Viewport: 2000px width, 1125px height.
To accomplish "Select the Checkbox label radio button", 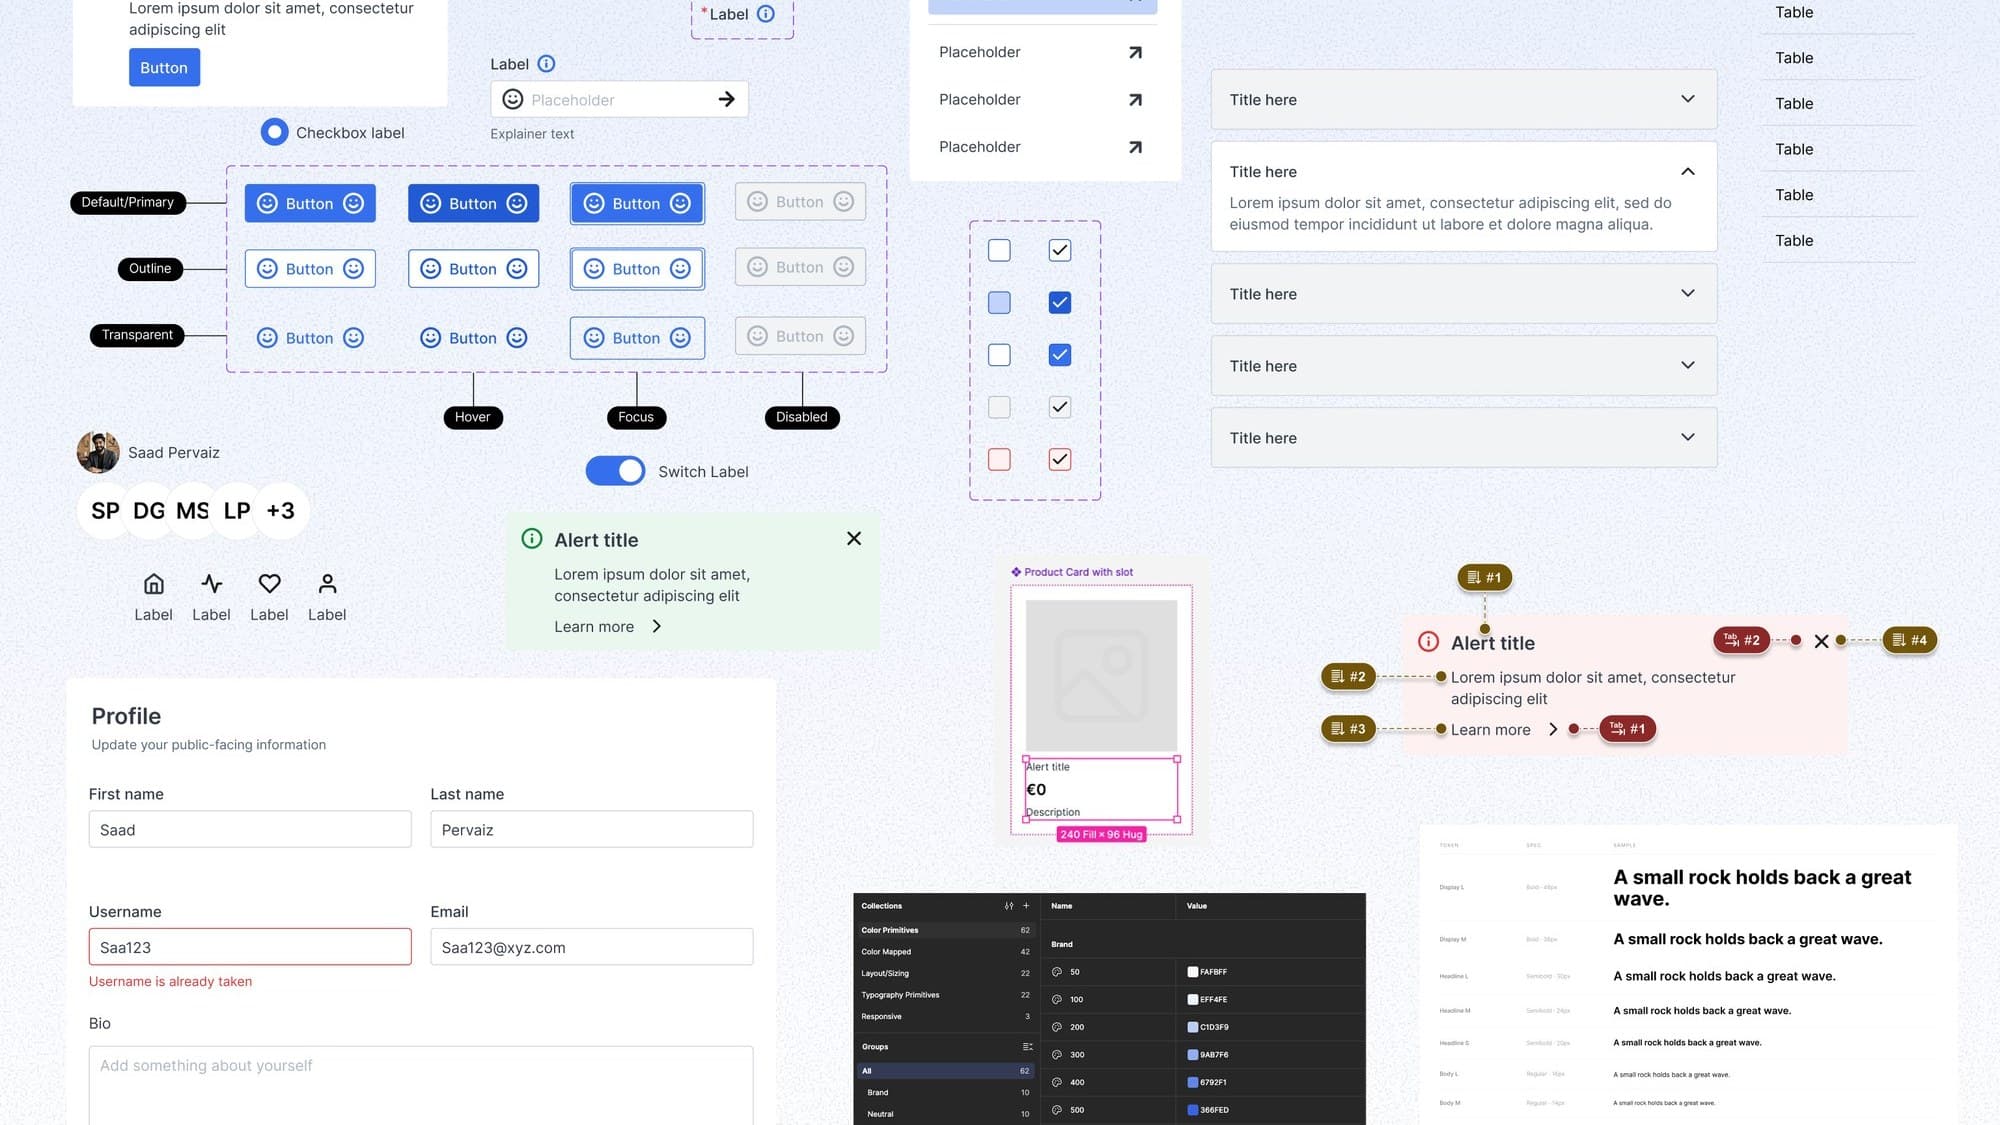I will coord(274,132).
